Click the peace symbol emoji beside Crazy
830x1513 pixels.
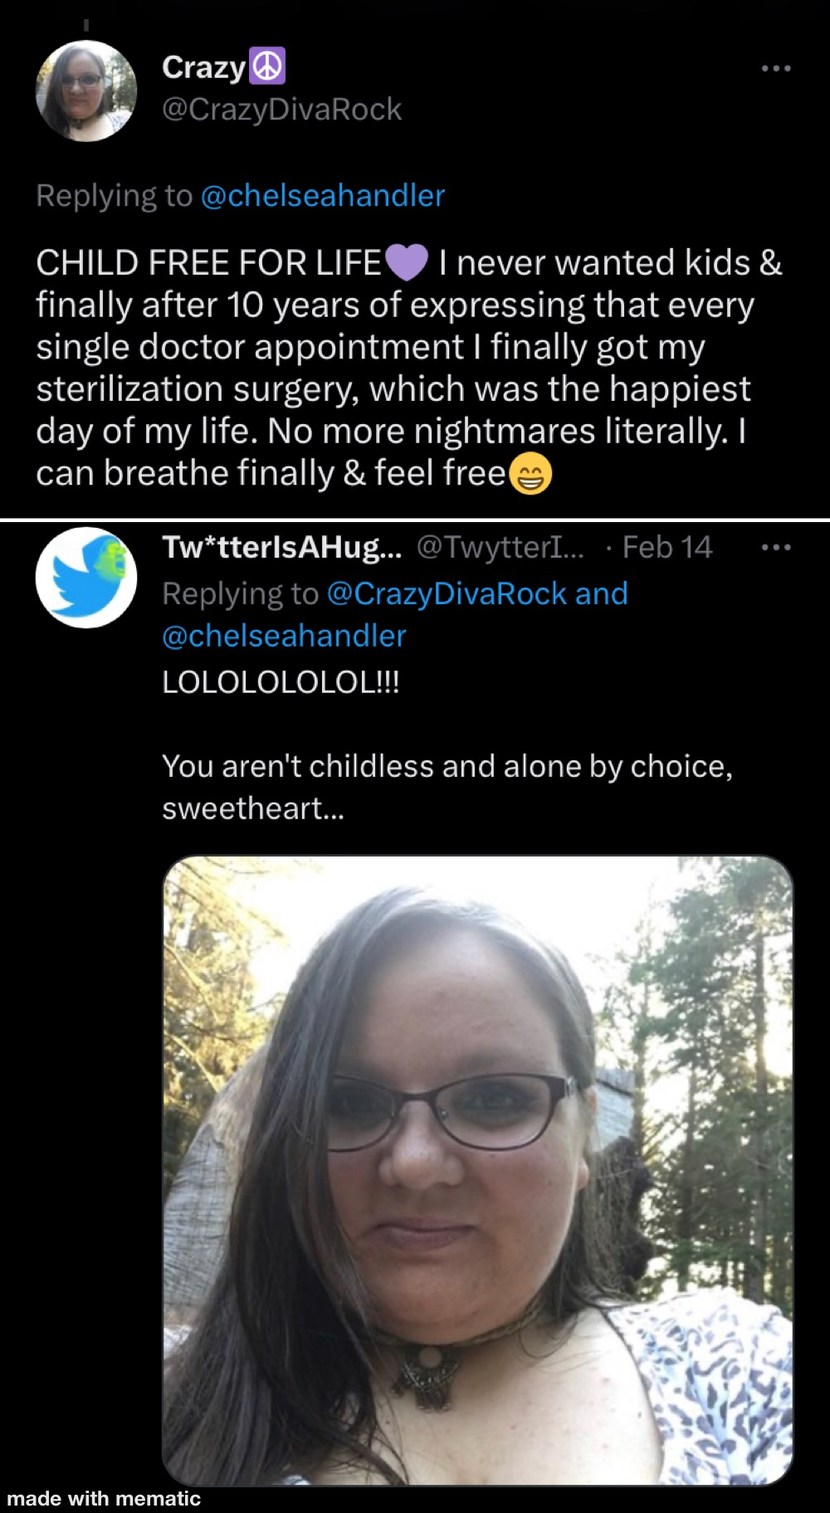[268, 68]
